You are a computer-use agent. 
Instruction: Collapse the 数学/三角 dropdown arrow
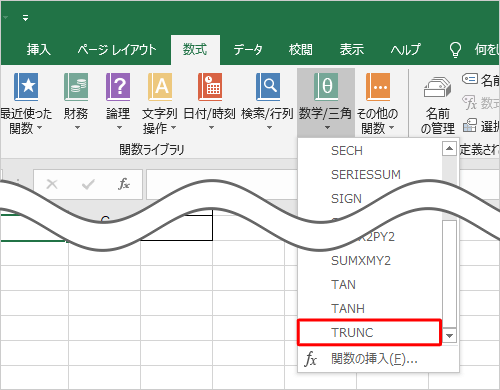tap(327, 128)
